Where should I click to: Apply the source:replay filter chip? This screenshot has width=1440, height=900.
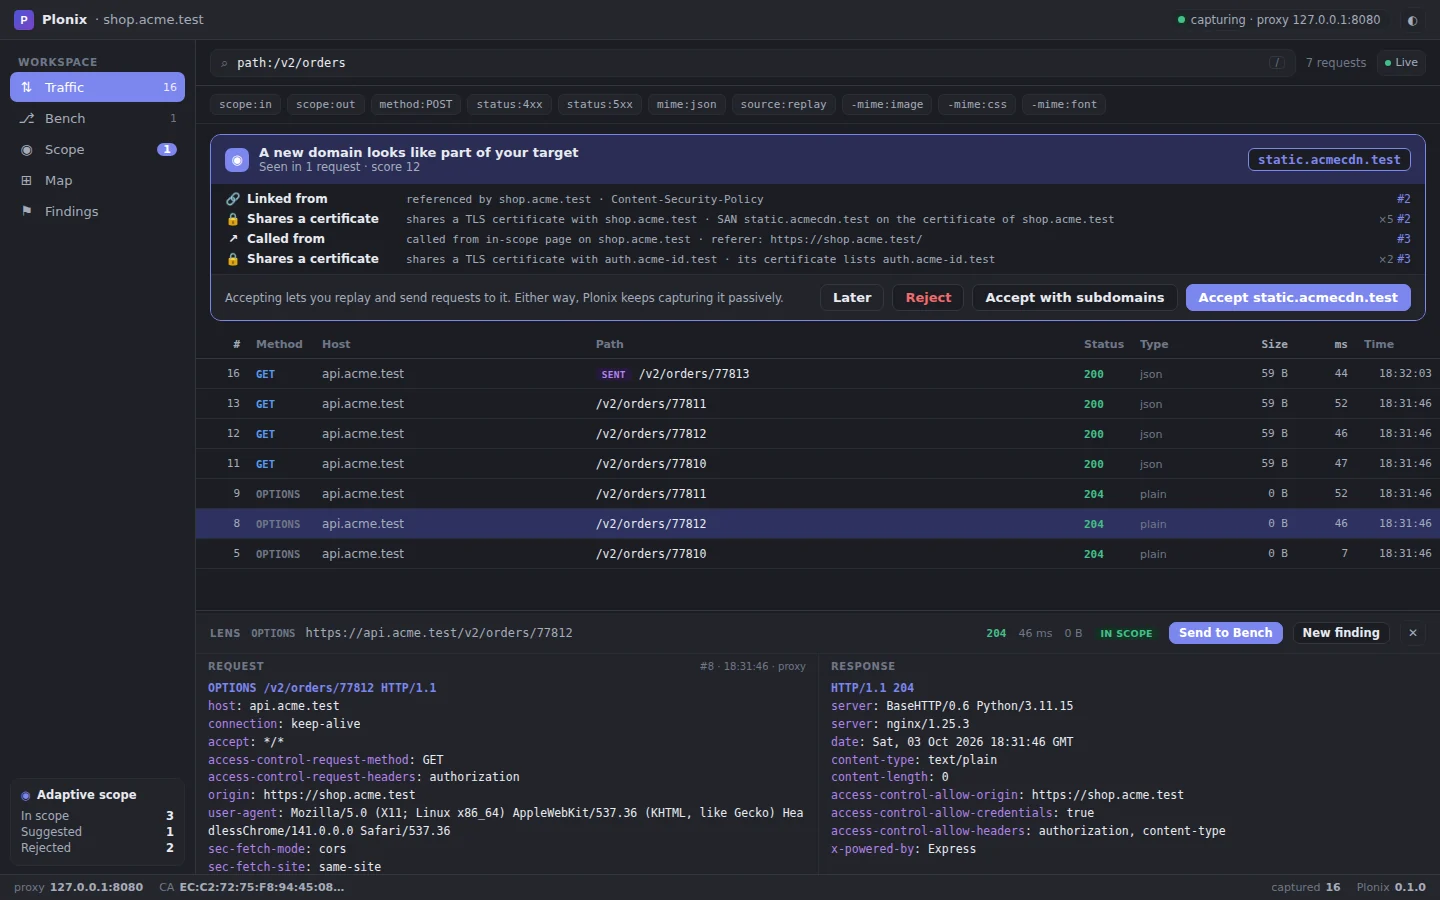[x=783, y=104]
